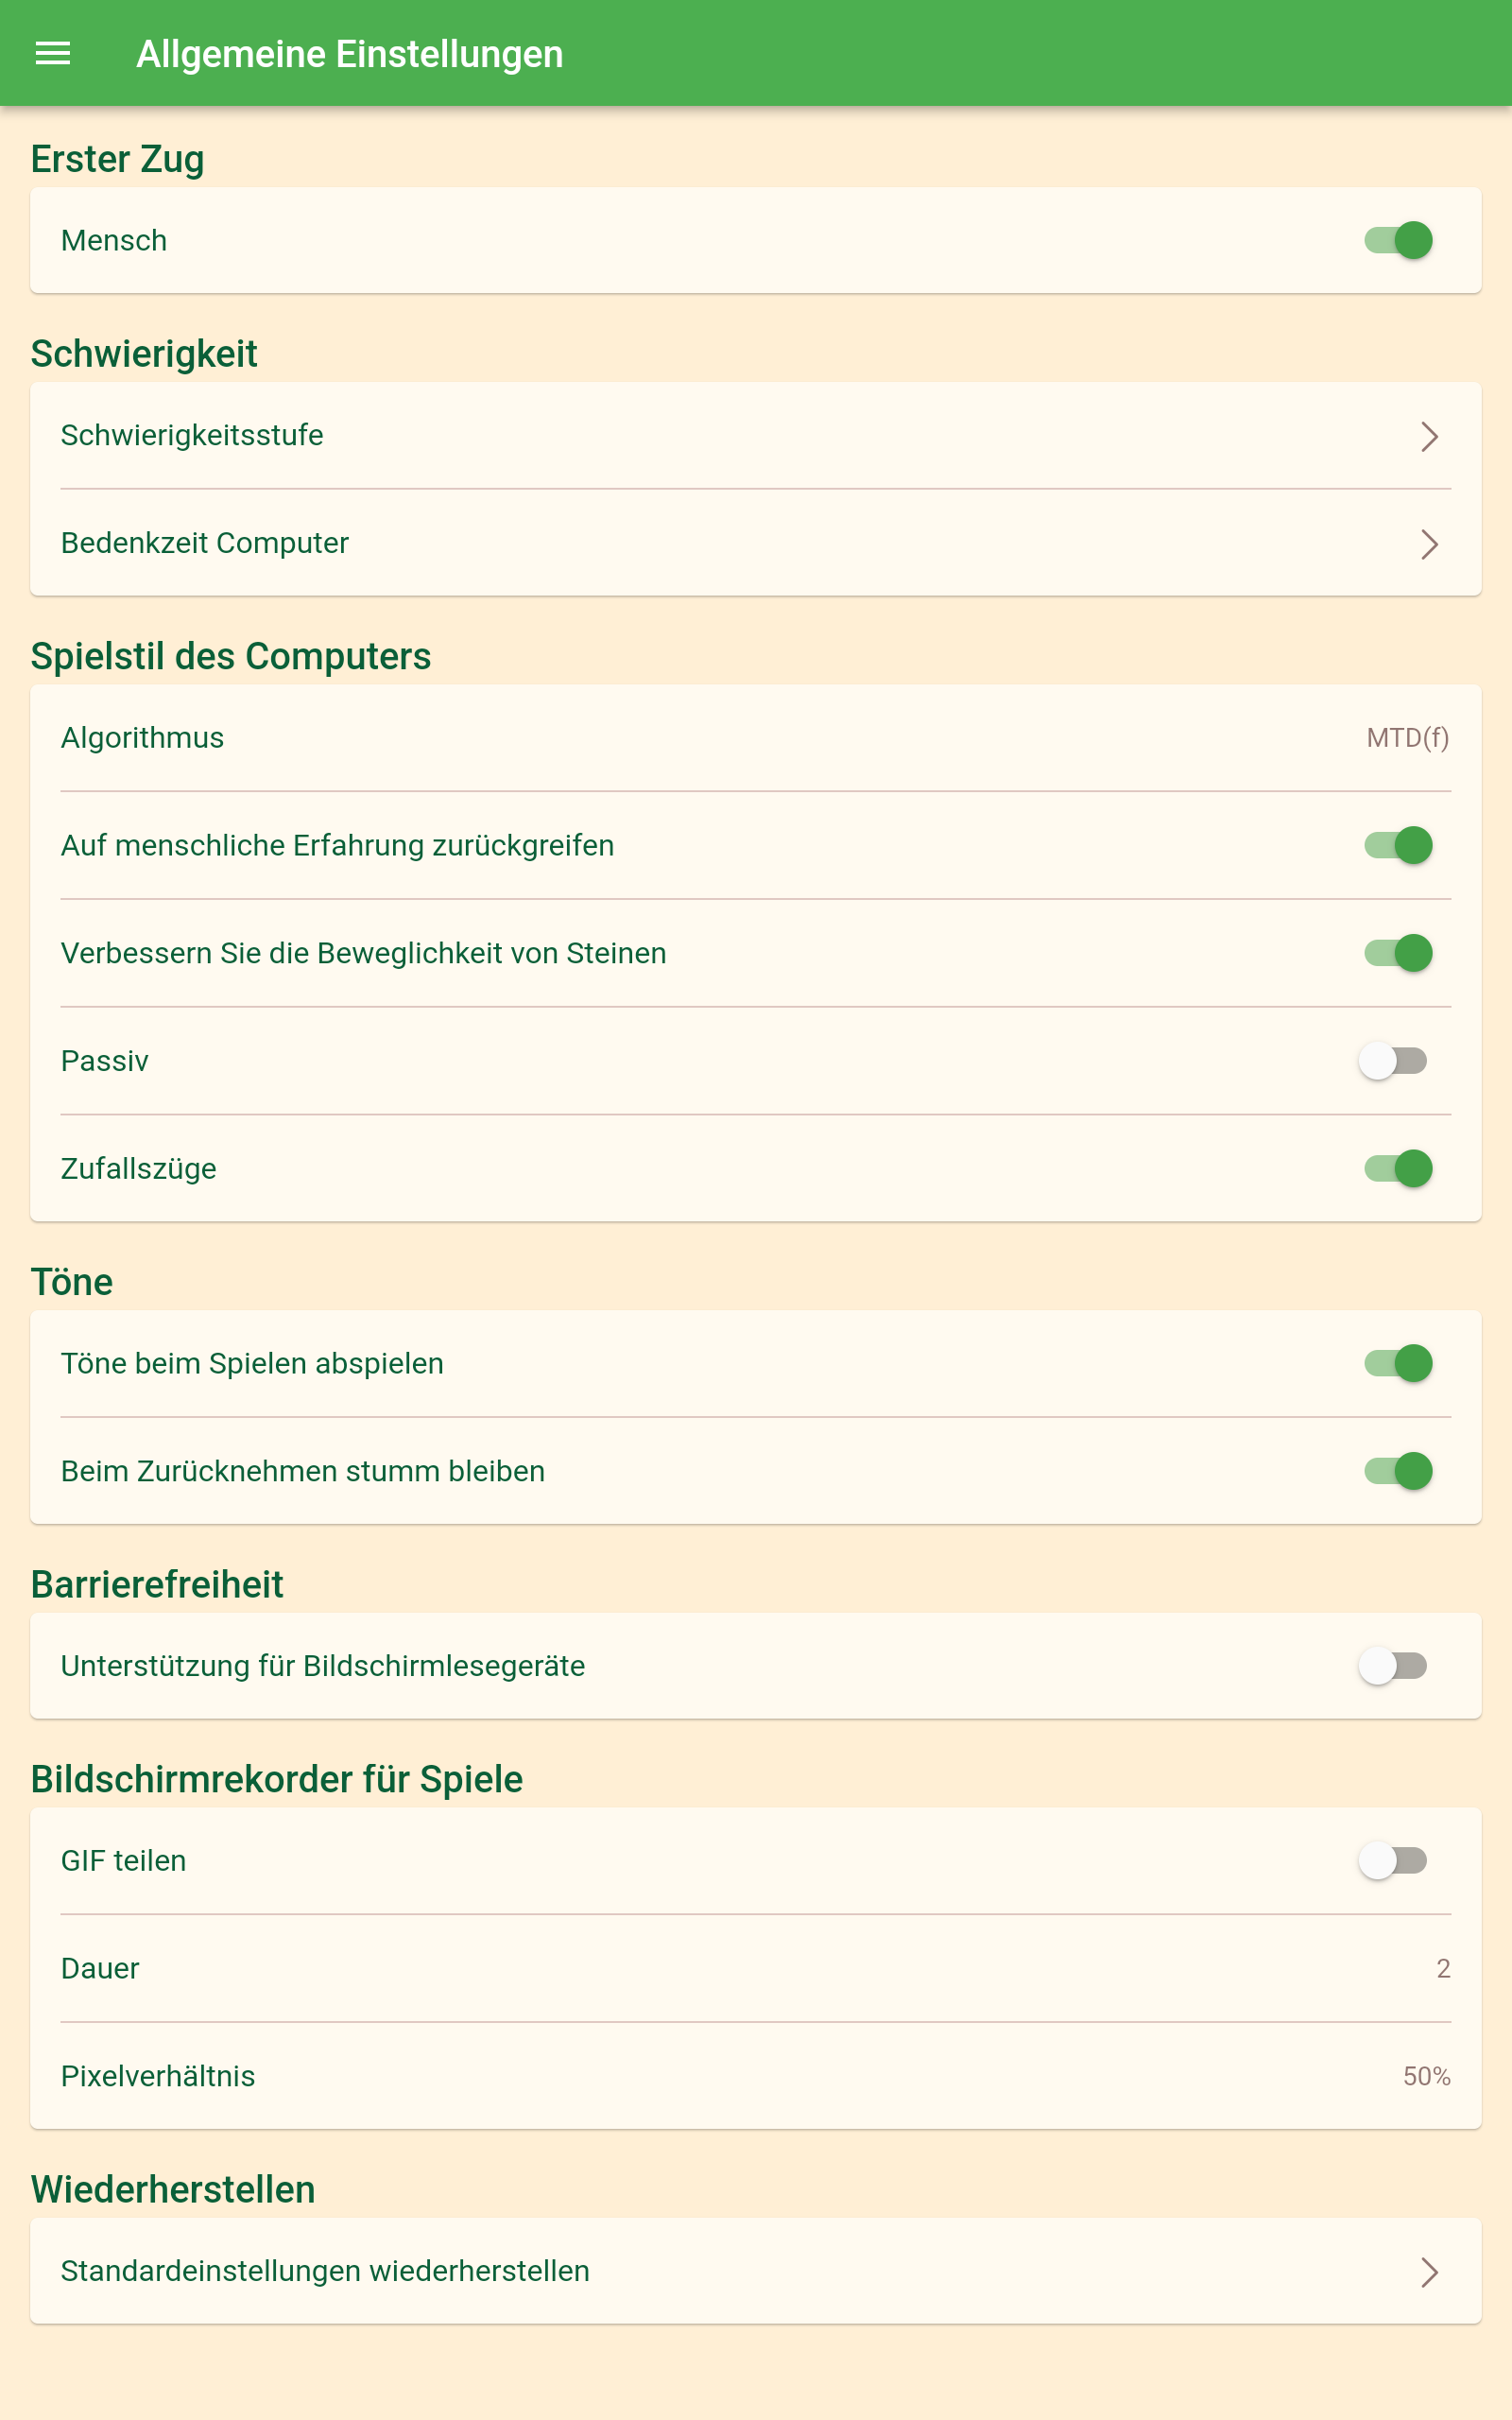Mute Töne beim Spielen abspielen switch
This screenshot has width=1512, height=2420.
1398,1363
